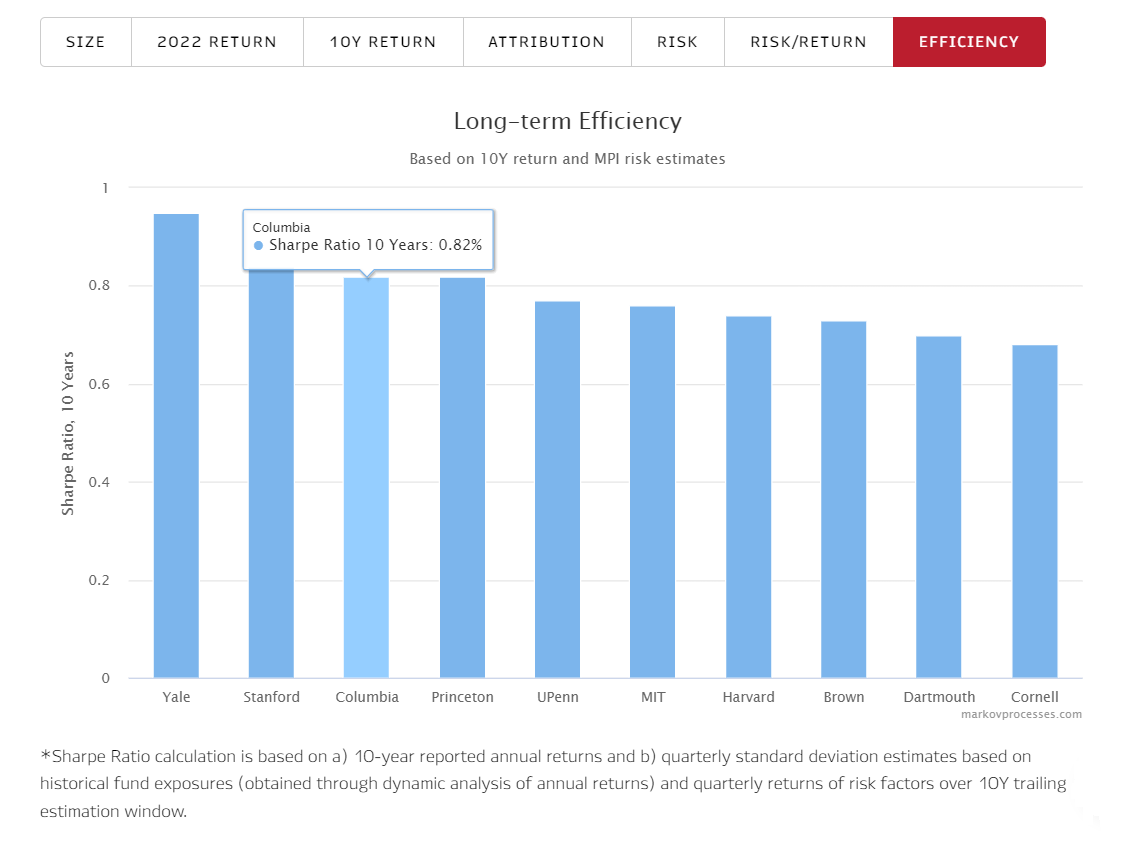Click the highlighted Columbia bar
Viewport: 1123px width, 853px height.
click(367, 478)
